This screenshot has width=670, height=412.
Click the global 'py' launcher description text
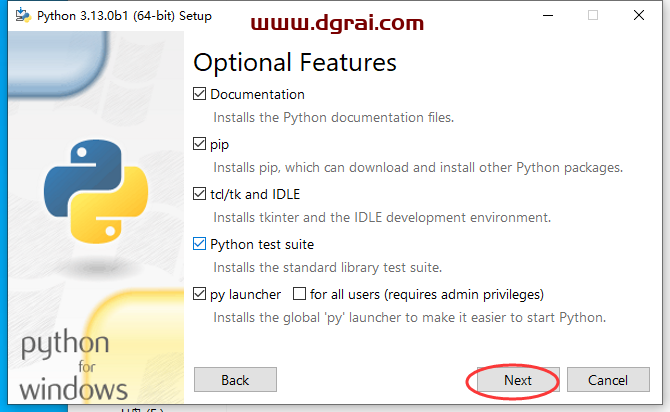[x=409, y=318]
